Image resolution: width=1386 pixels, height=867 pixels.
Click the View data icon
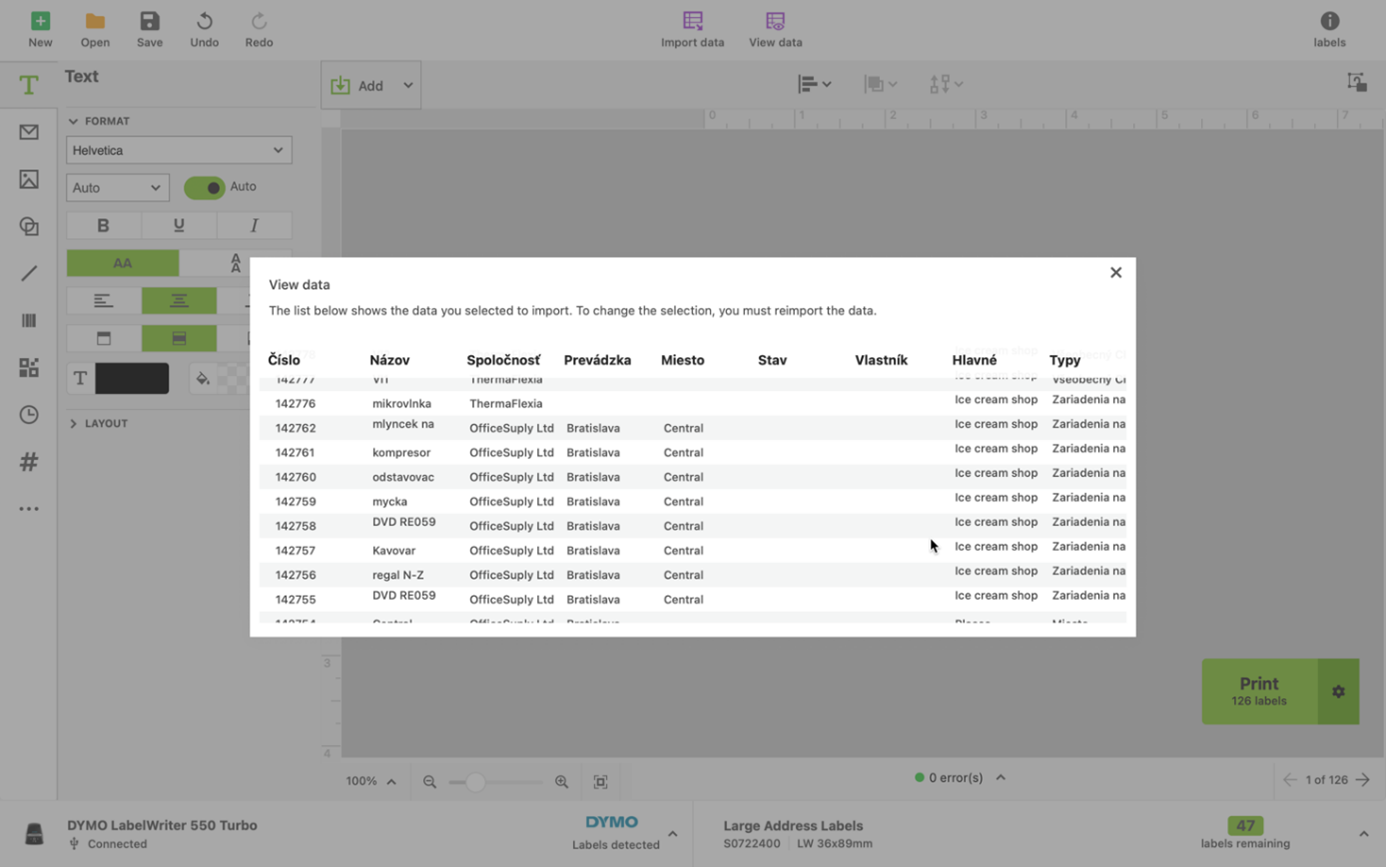[x=775, y=21]
